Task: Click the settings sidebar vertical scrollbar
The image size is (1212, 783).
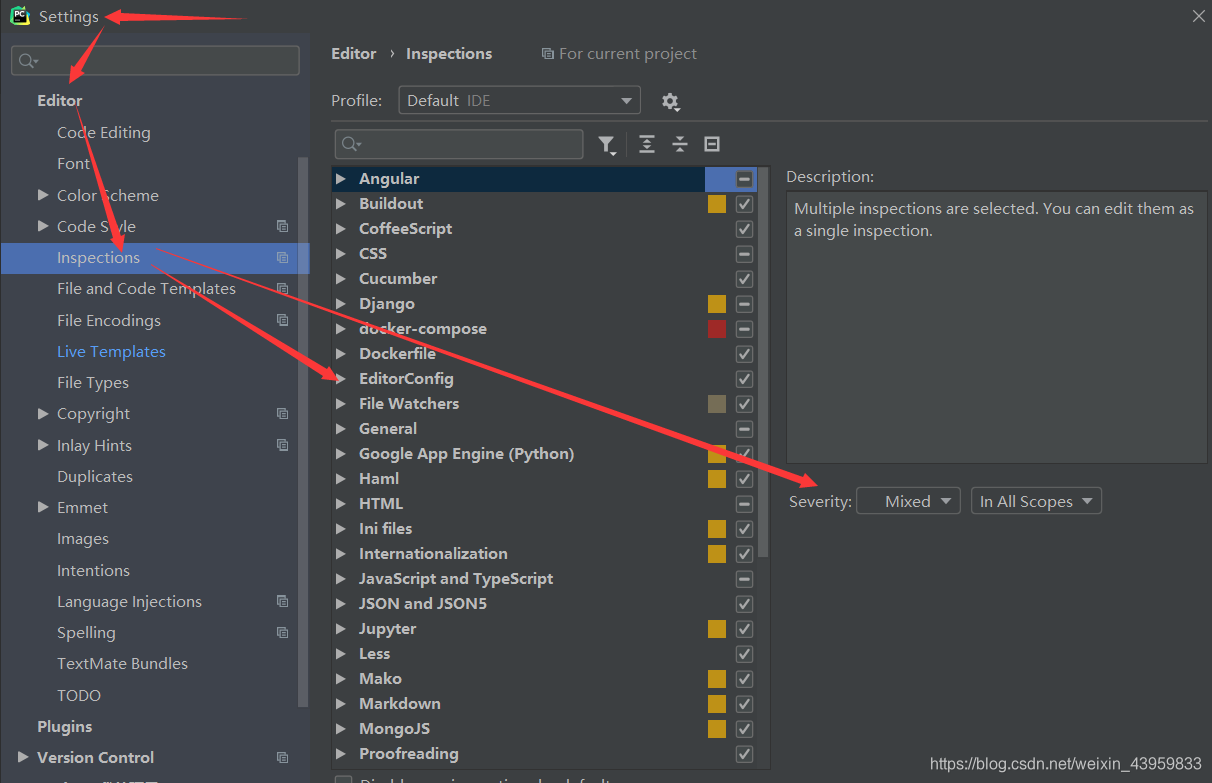Action: coord(304,432)
